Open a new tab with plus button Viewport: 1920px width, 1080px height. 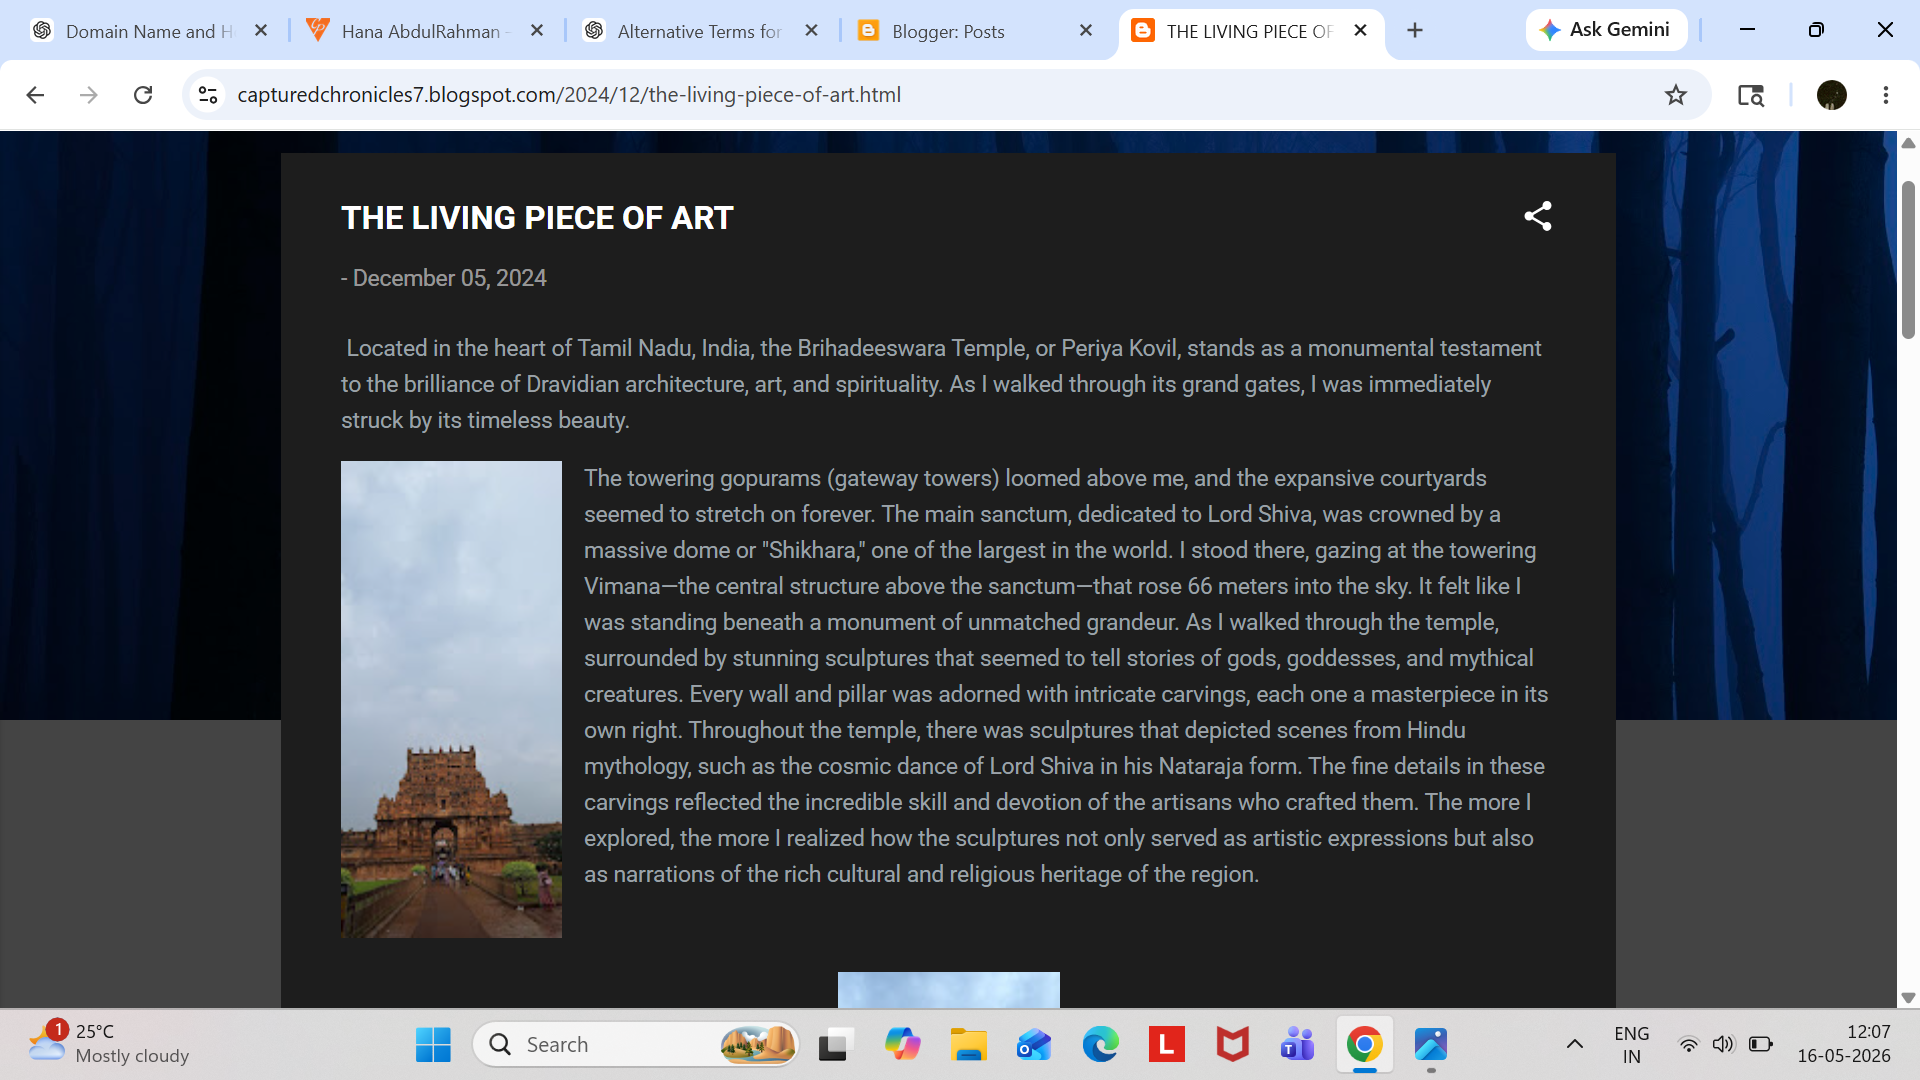1415,31
